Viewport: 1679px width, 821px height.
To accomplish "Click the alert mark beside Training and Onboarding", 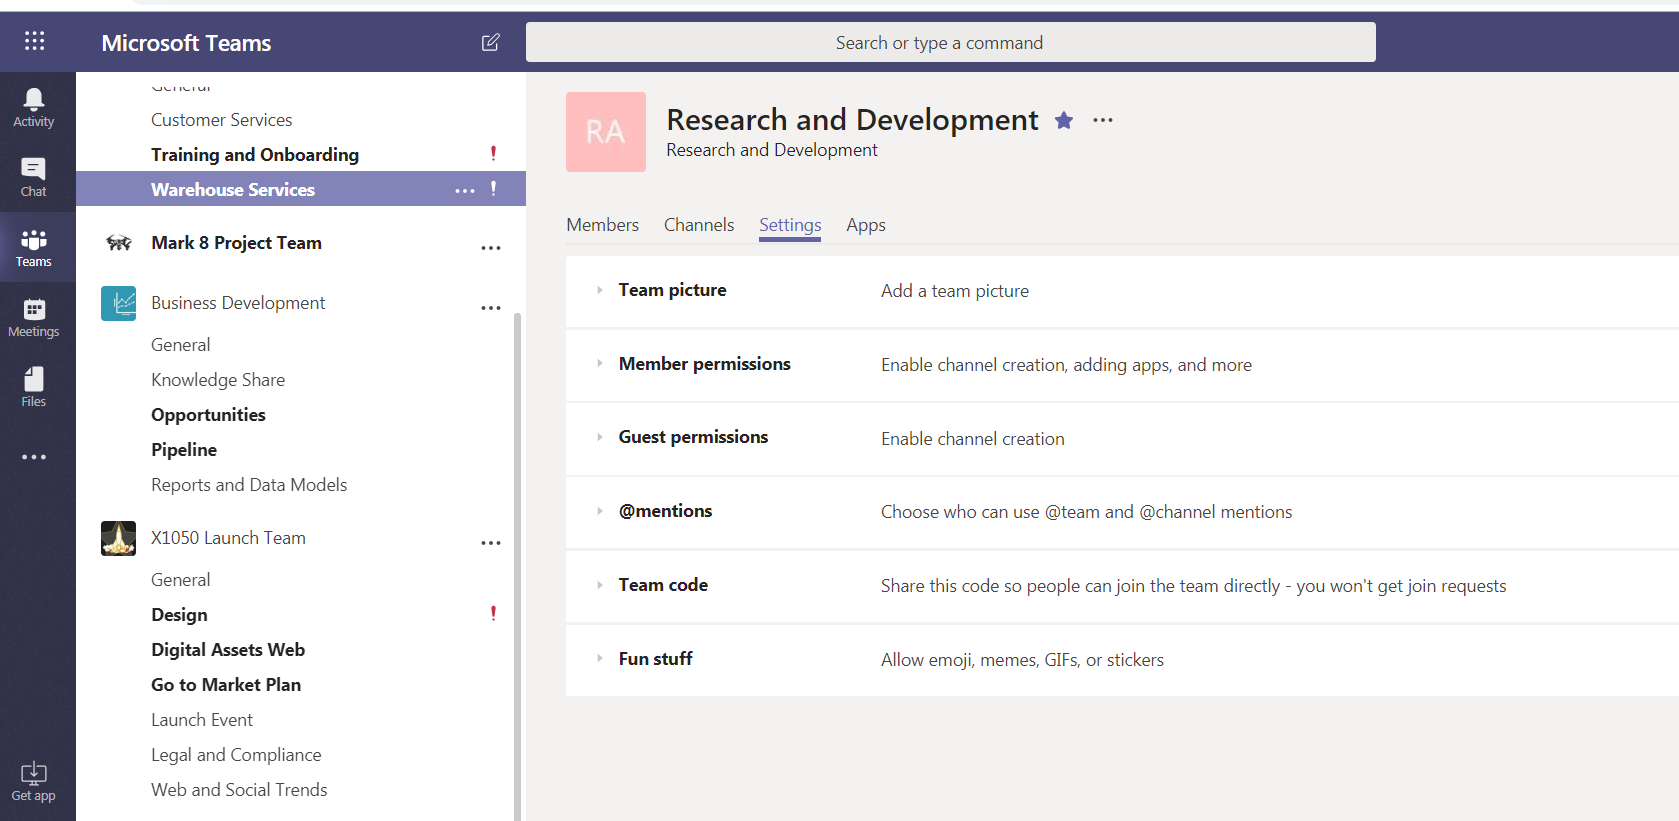I will pos(493,153).
